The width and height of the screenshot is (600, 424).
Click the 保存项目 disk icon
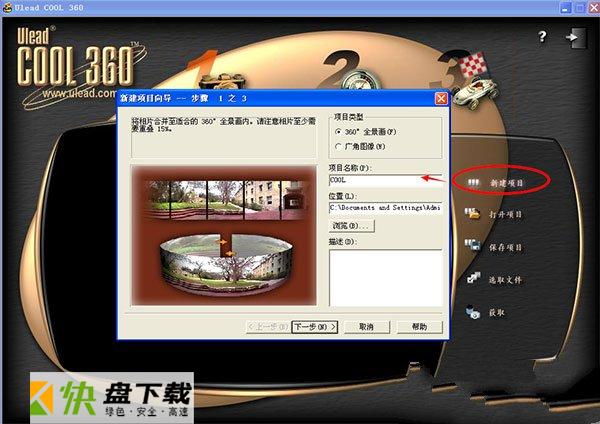[473, 245]
